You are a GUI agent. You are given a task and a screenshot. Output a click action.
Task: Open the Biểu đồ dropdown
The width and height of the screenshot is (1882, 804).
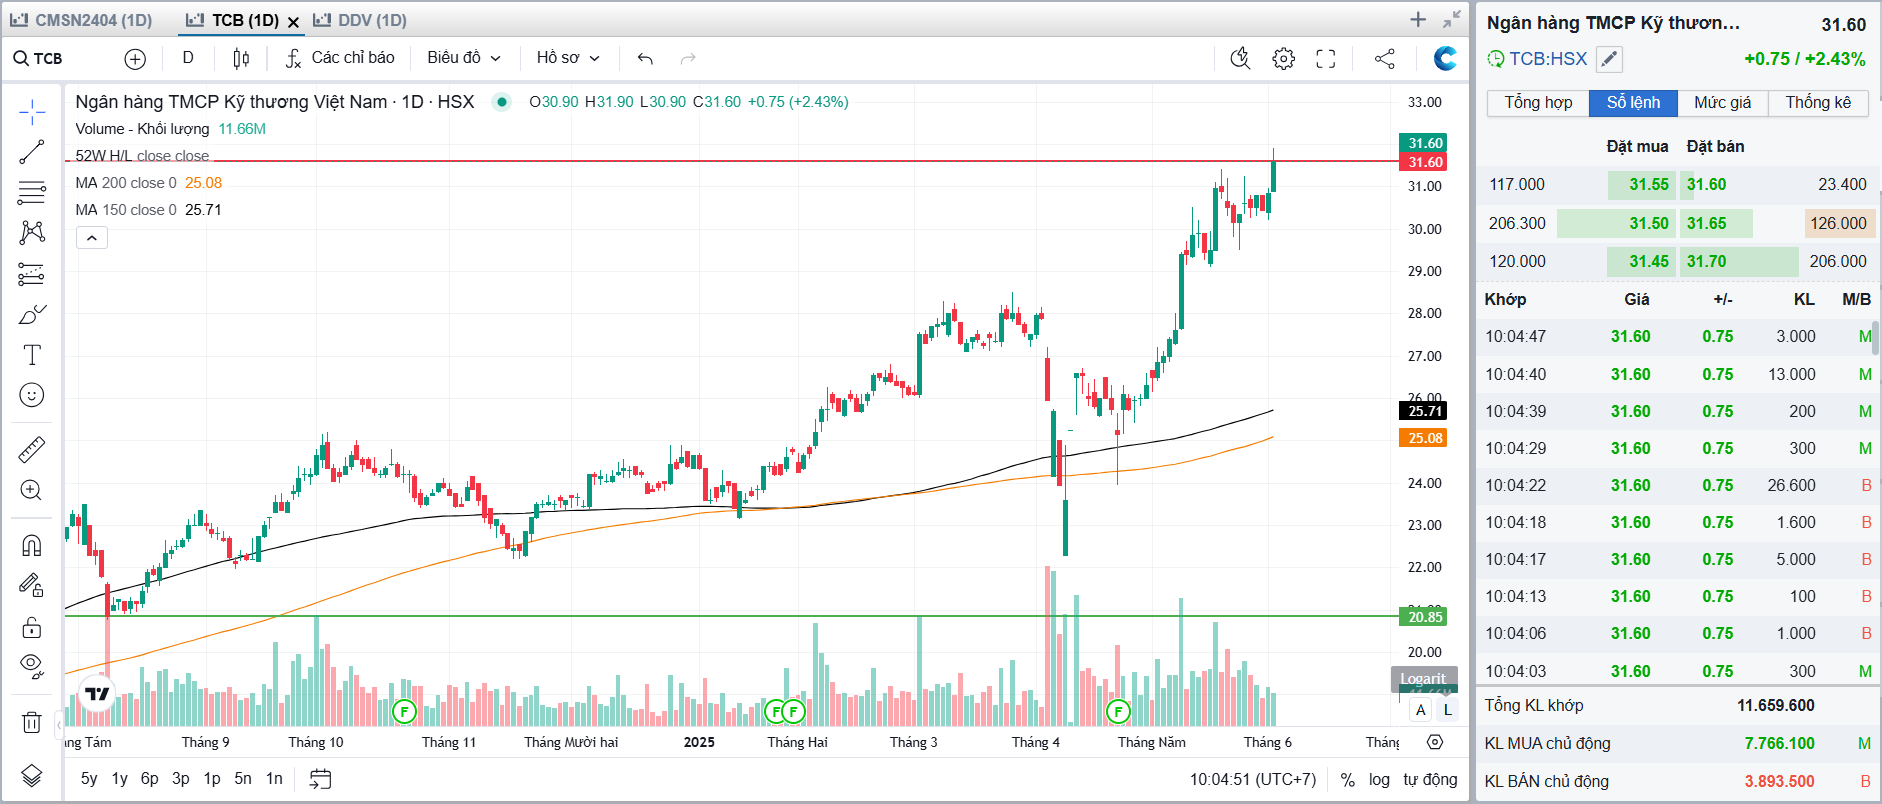[x=463, y=58]
